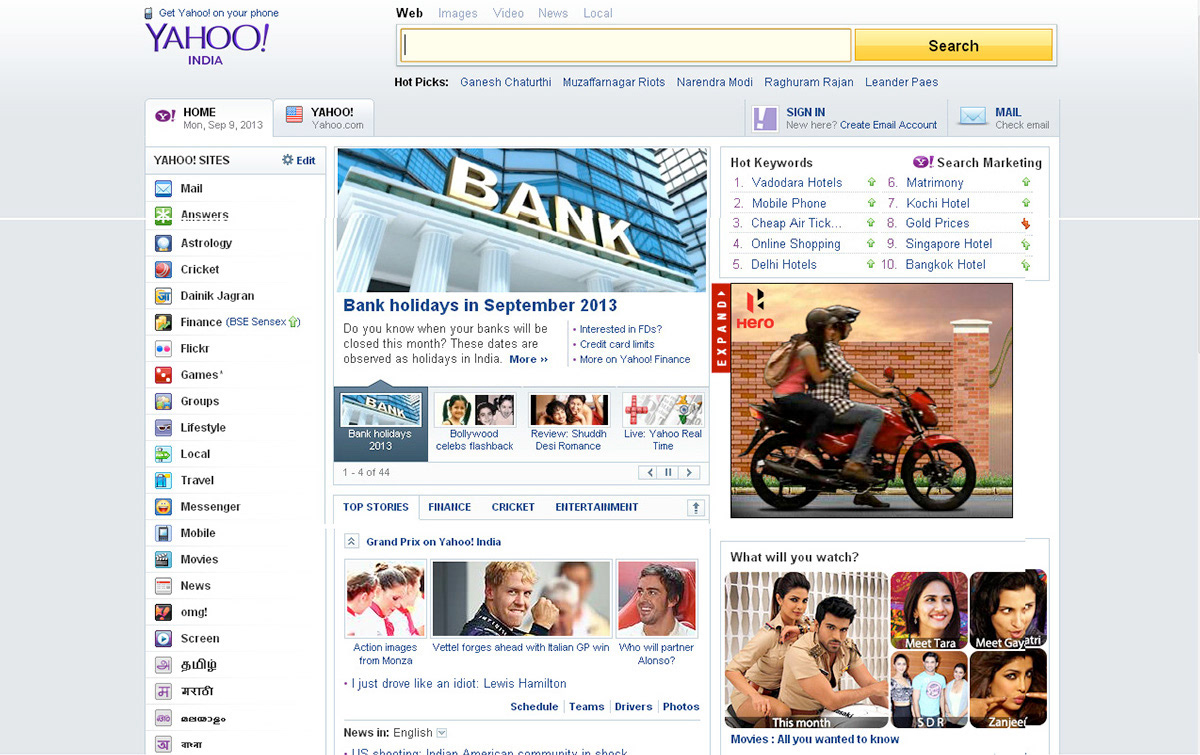Image resolution: width=1200 pixels, height=755 pixels.
Task: Open the Cricket stories tab
Action: [513, 507]
